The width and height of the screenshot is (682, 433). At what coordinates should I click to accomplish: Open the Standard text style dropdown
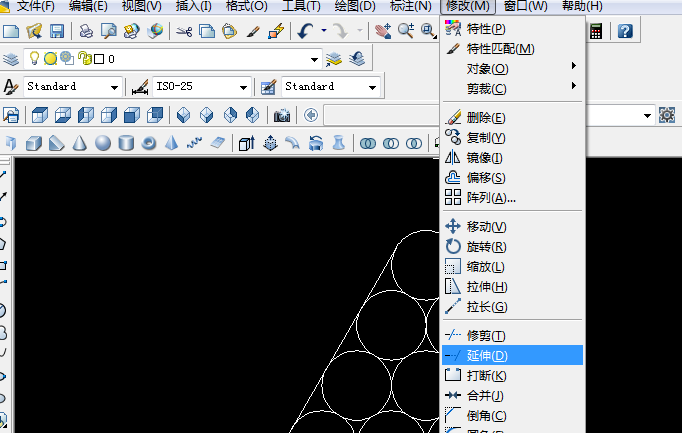[114, 87]
